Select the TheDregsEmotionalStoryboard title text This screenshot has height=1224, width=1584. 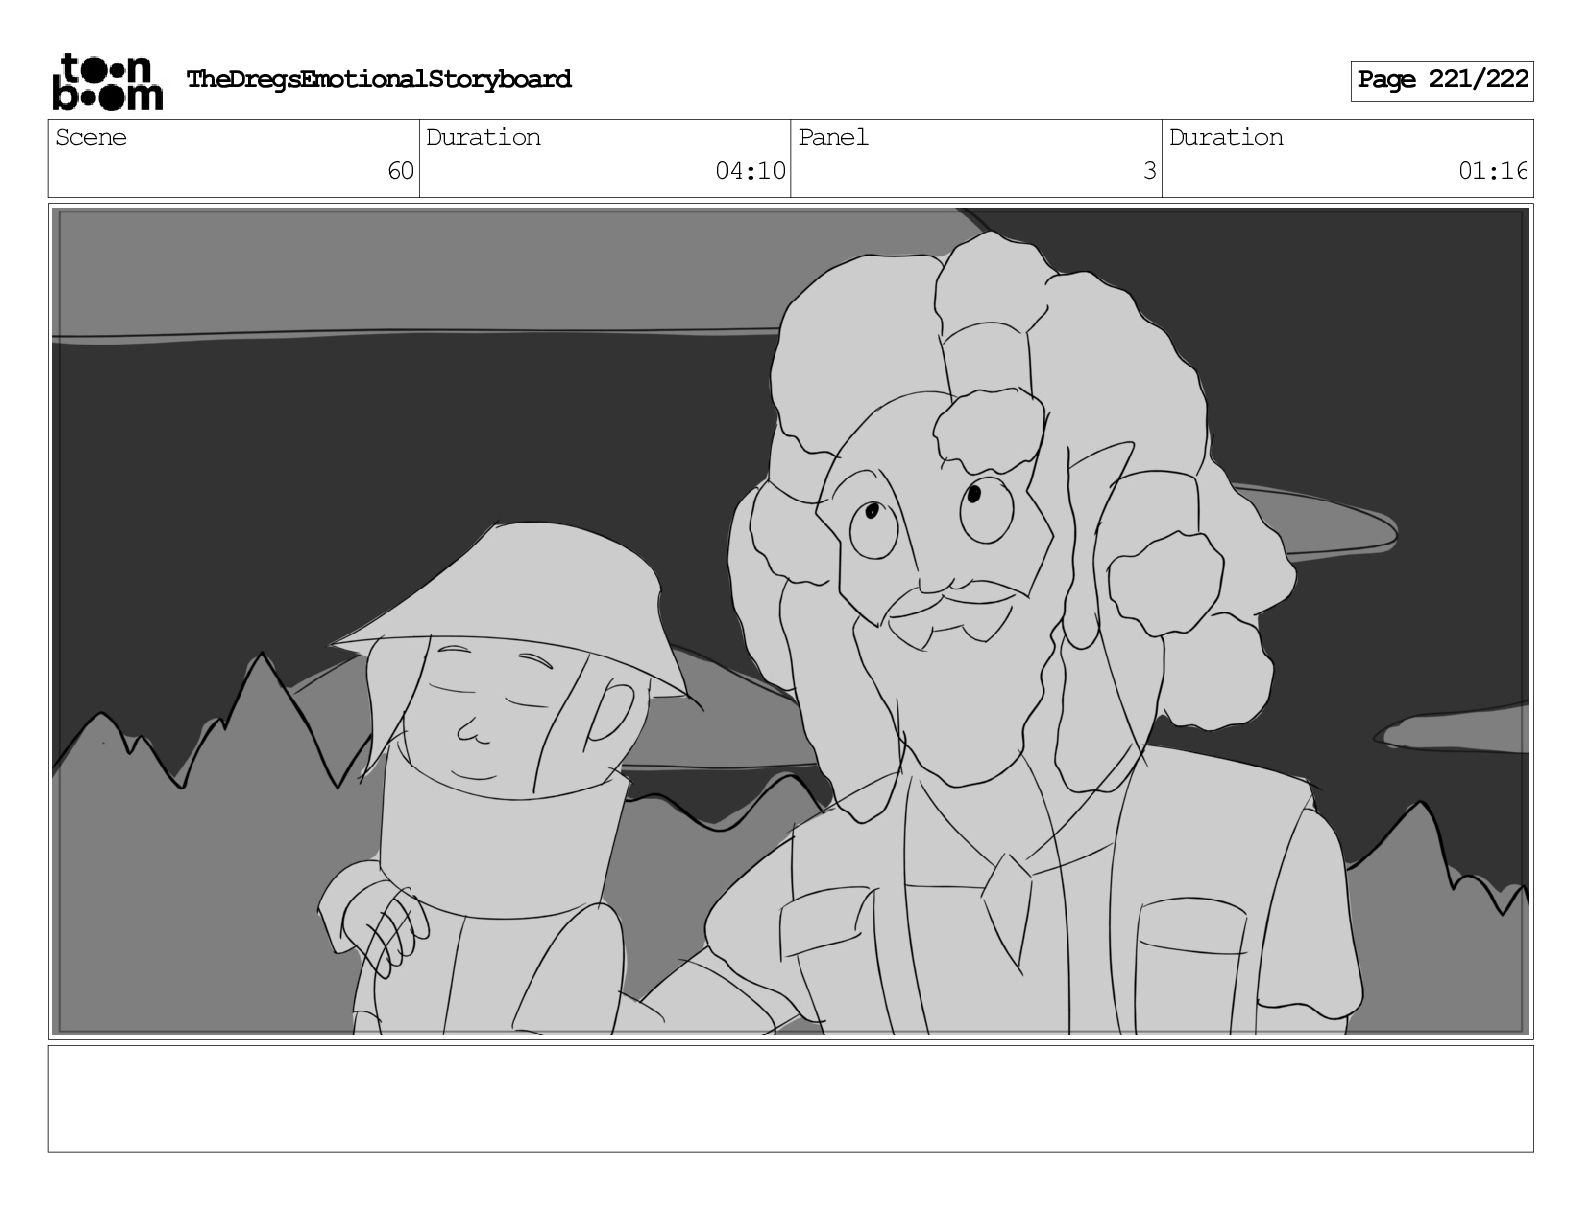pyautogui.click(x=379, y=79)
